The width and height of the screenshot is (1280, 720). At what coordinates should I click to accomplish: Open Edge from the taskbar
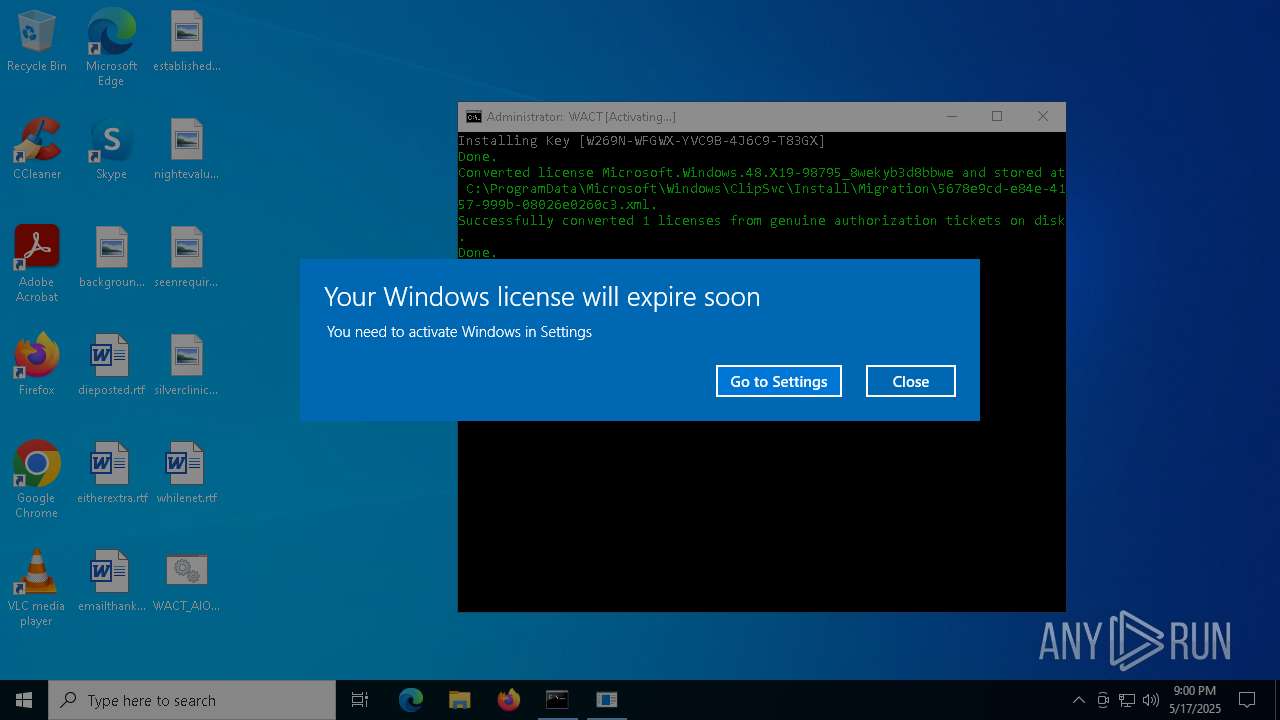point(411,700)
